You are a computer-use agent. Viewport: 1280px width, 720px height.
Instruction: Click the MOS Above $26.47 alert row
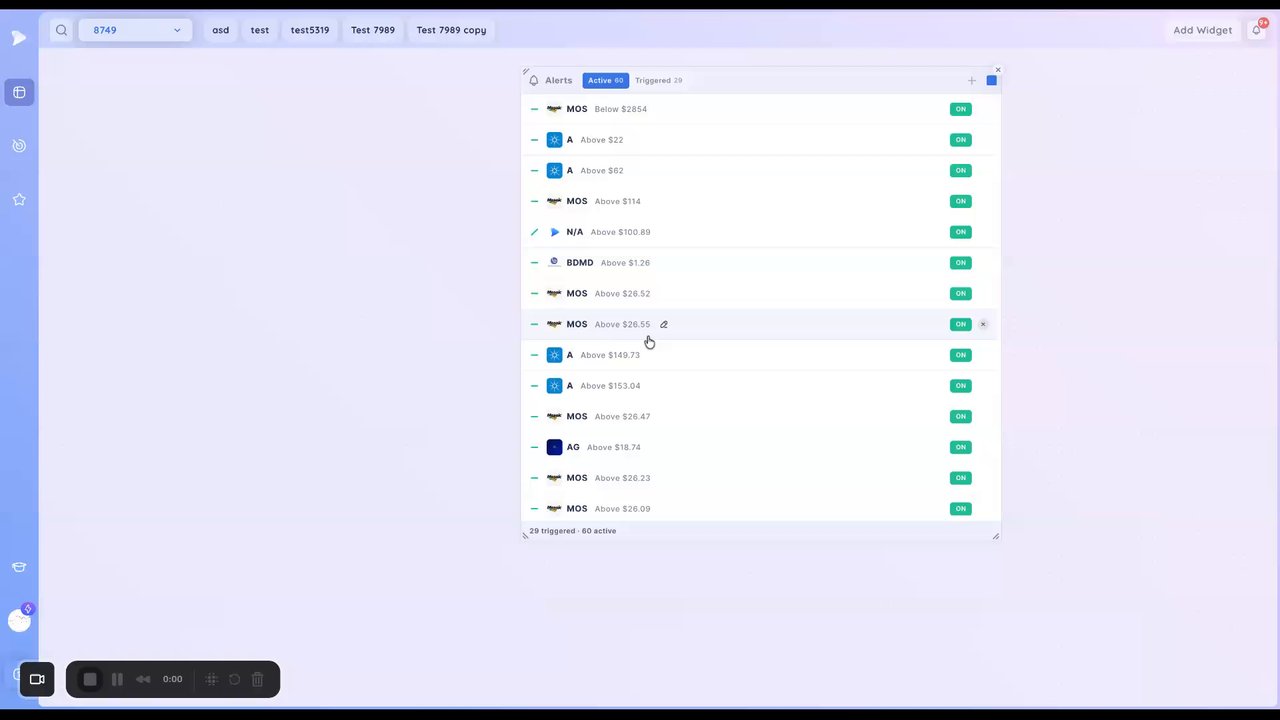pyautogui.click(x=761, y=416)
